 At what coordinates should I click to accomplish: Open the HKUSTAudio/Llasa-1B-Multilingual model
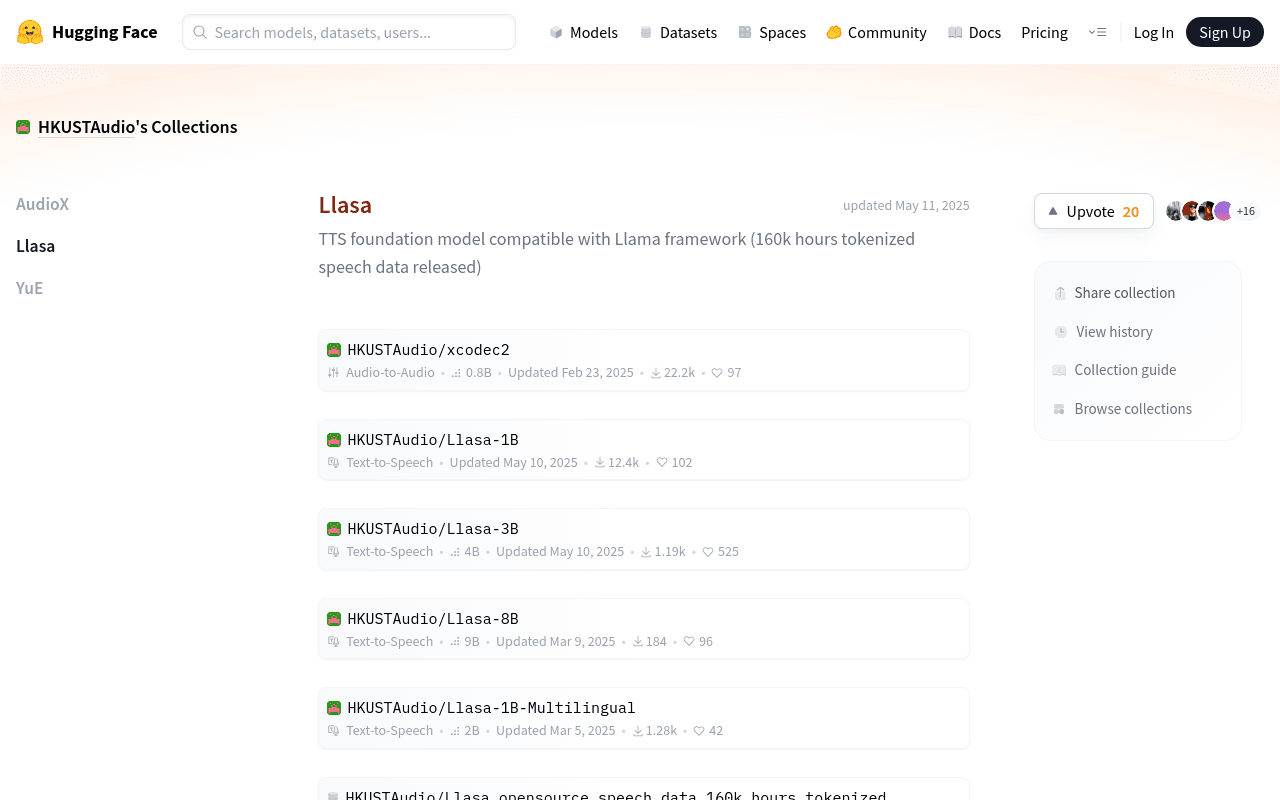644,718
